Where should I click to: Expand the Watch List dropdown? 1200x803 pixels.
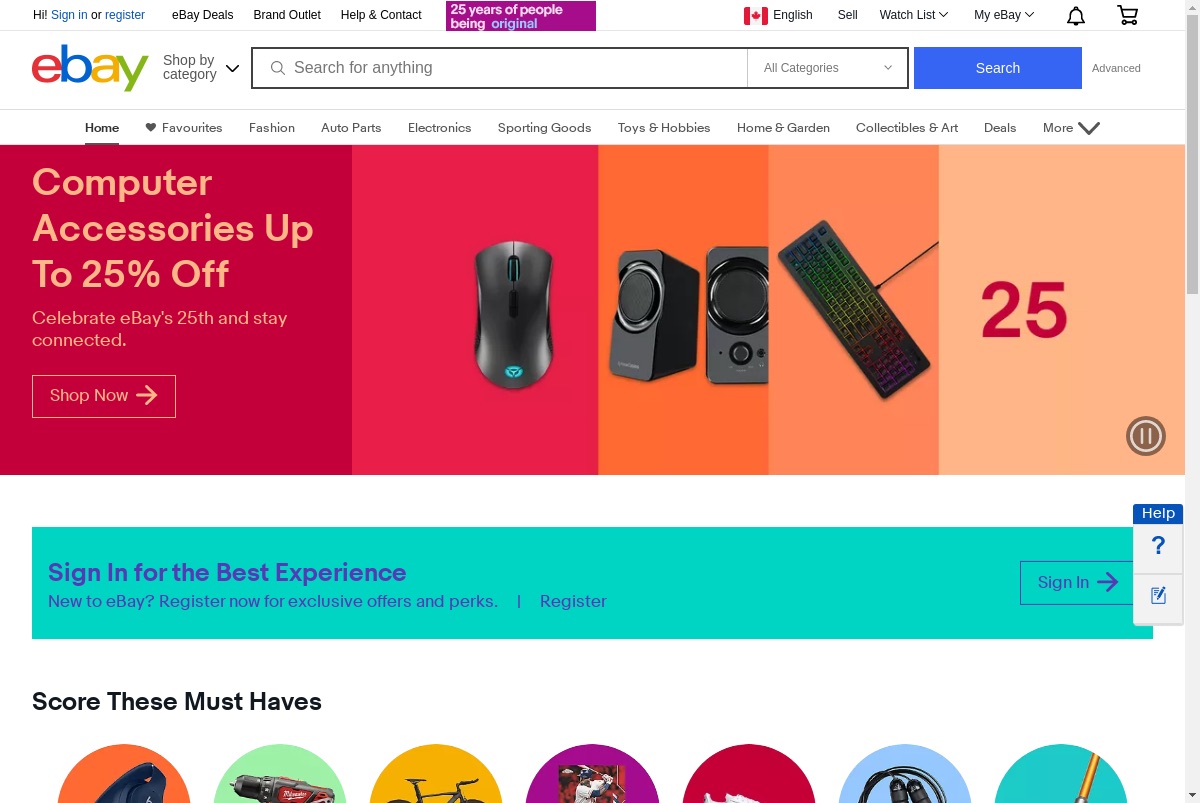[x=914, y=15]
